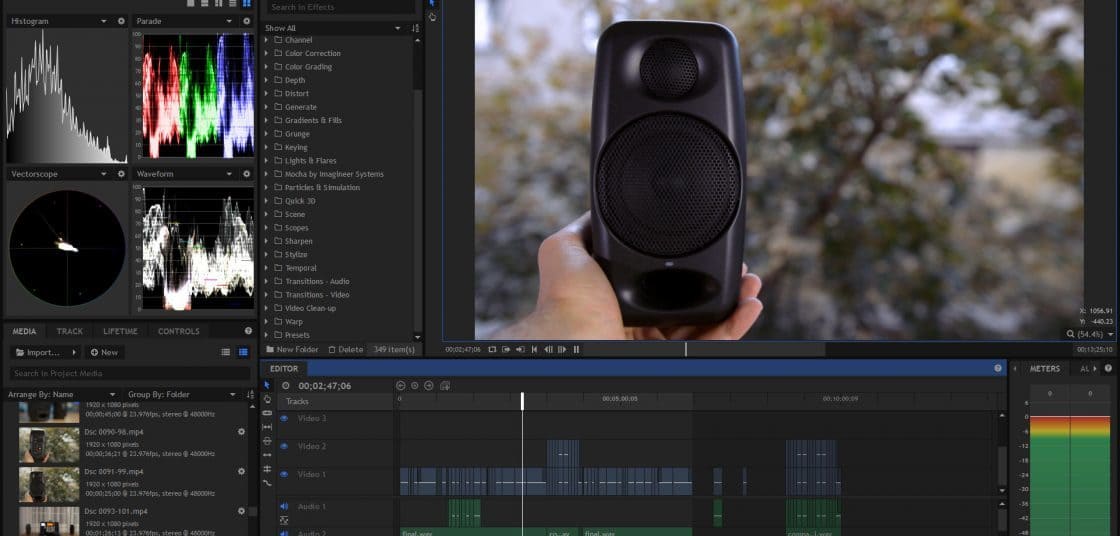Viewport: 1120px width, 536px height.
Task: Select the Slide tool in editor toolbar
Action: (267, 440)
